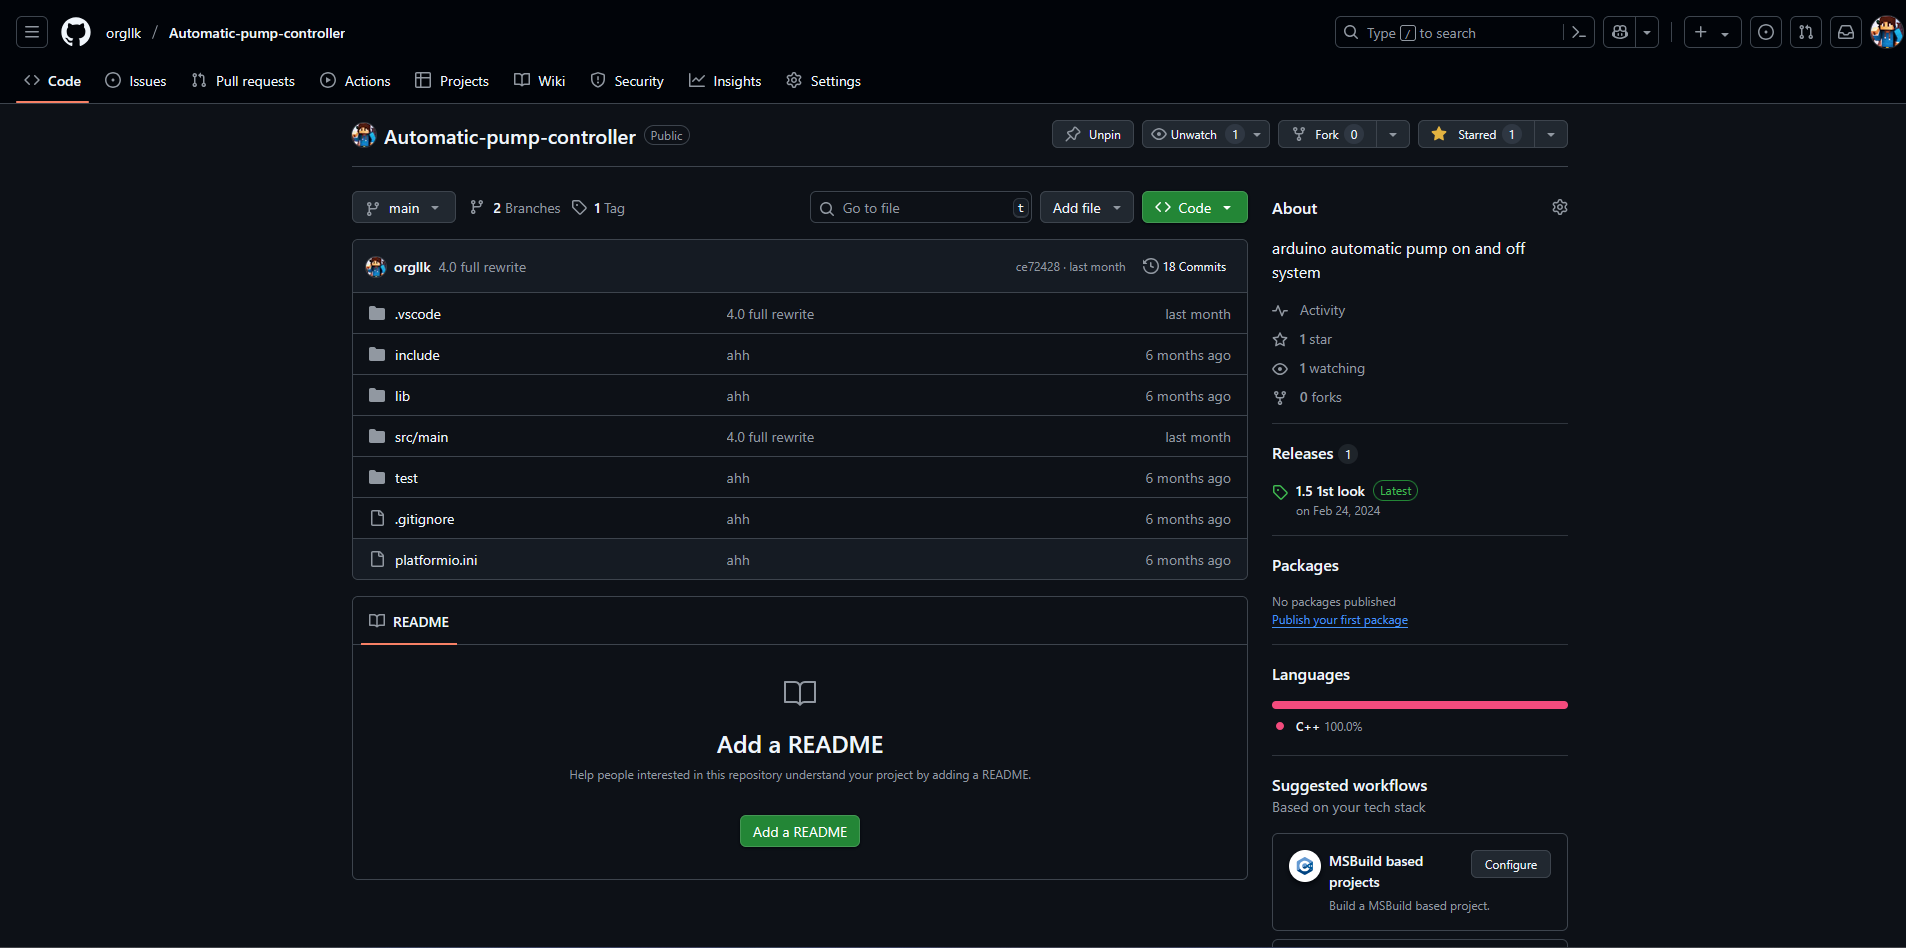Open the issues inbox icon in header
Viewport: 1906px width, 948px height.
point(1766,32)
